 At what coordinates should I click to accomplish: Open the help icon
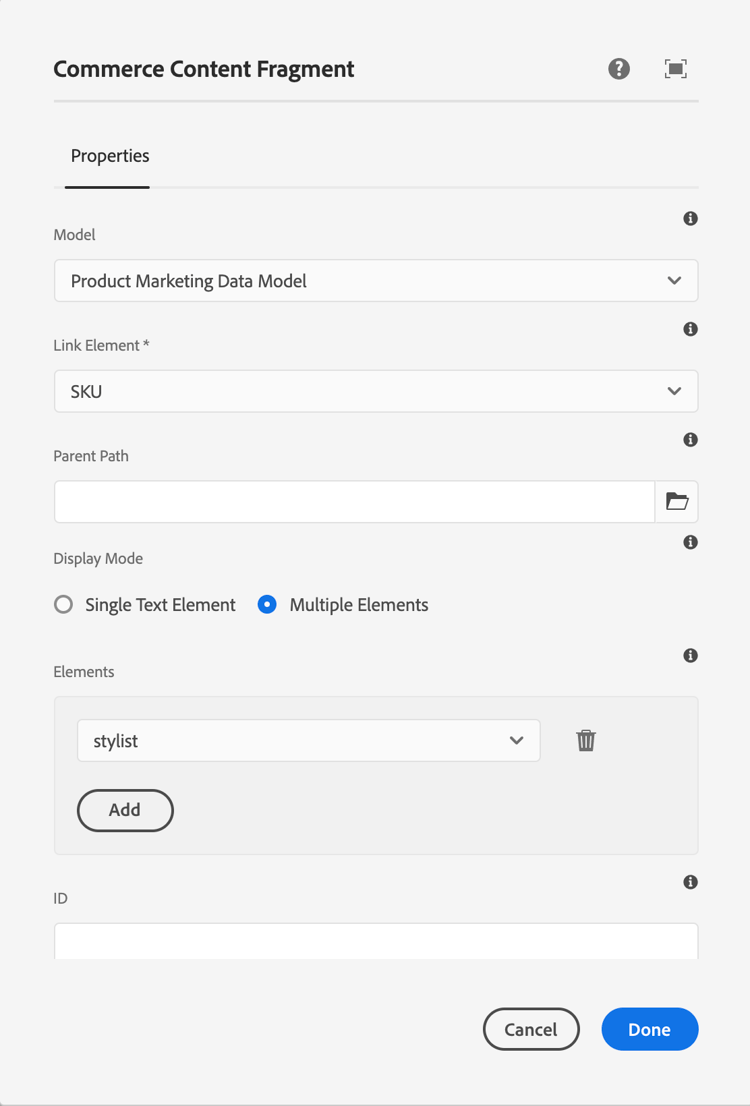point(619,68)
